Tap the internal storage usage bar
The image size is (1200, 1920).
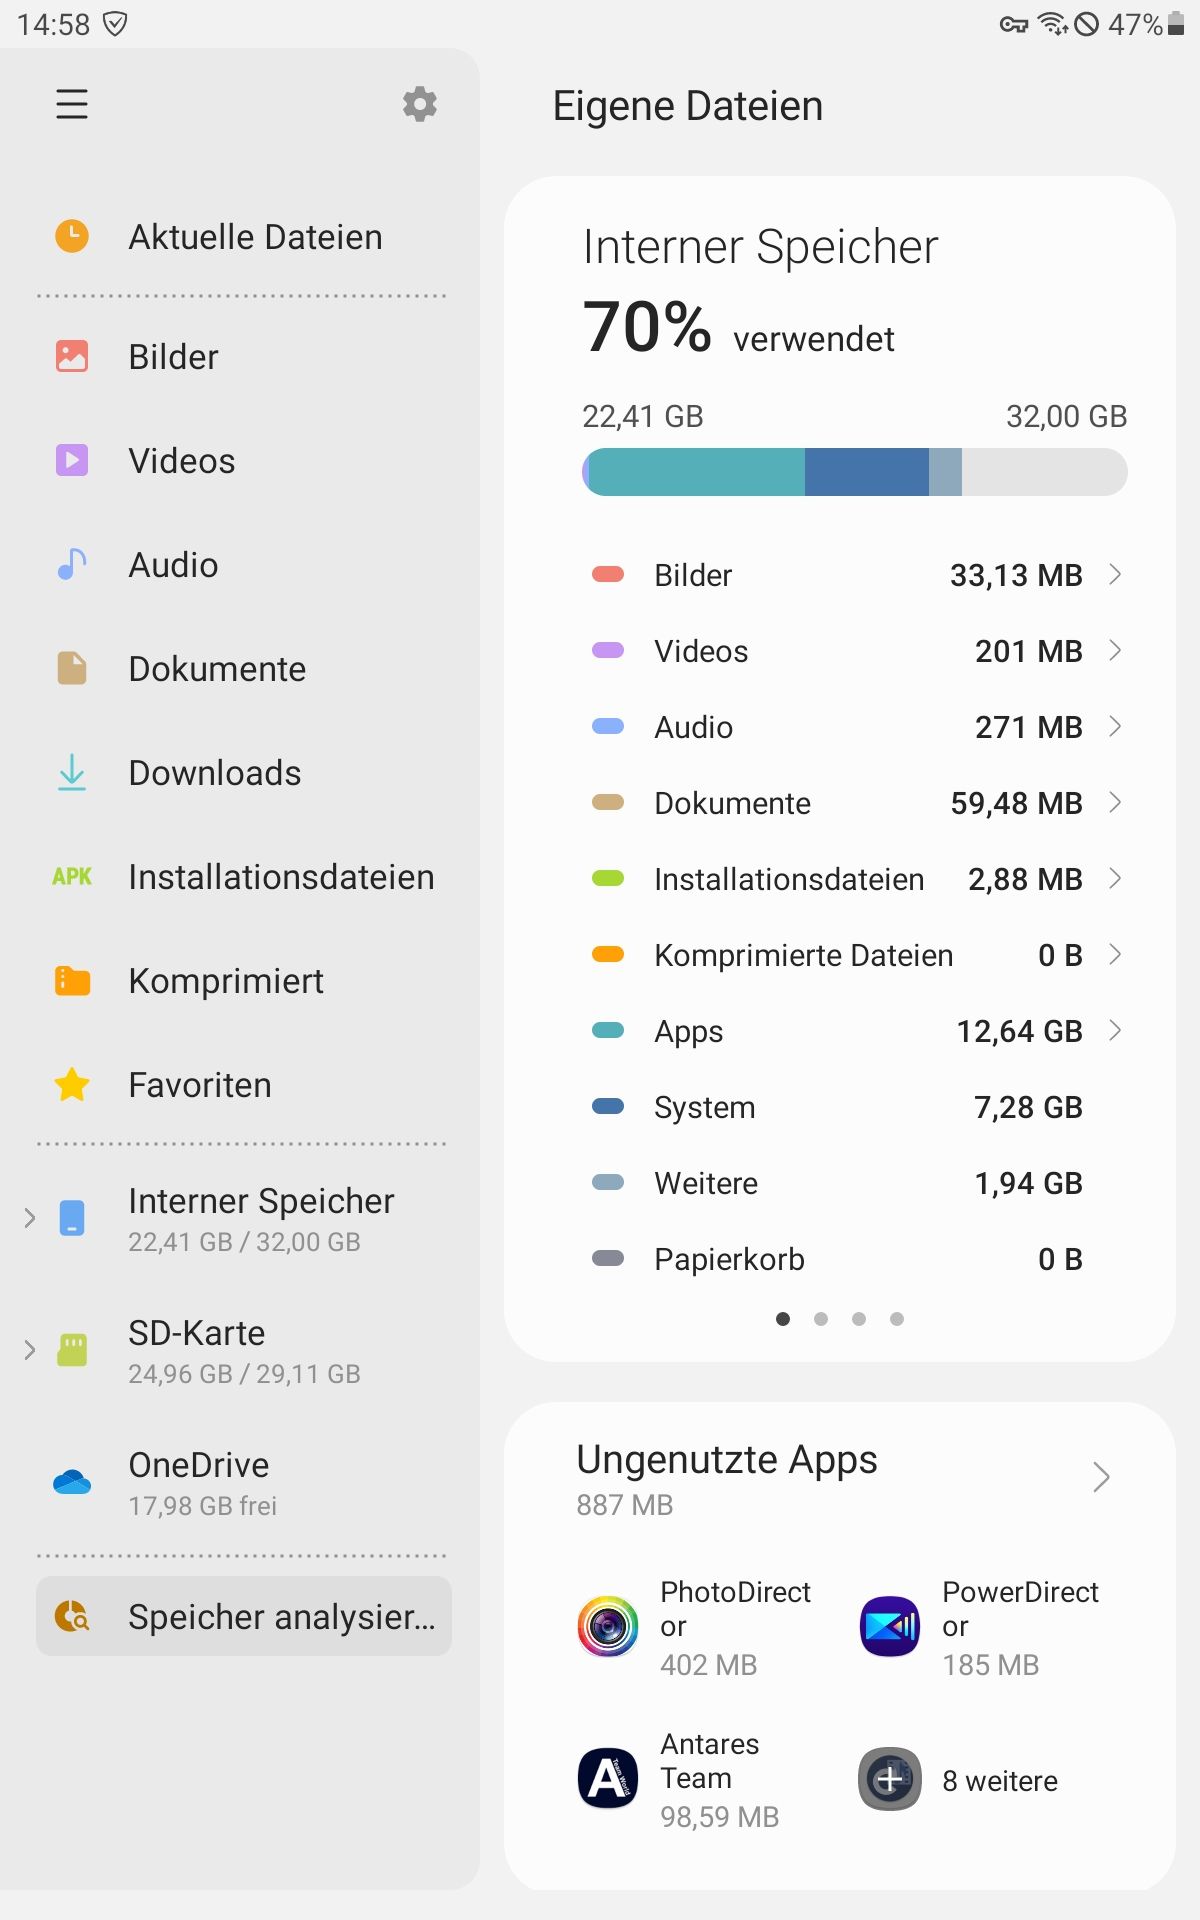click(x=854, y=472)
